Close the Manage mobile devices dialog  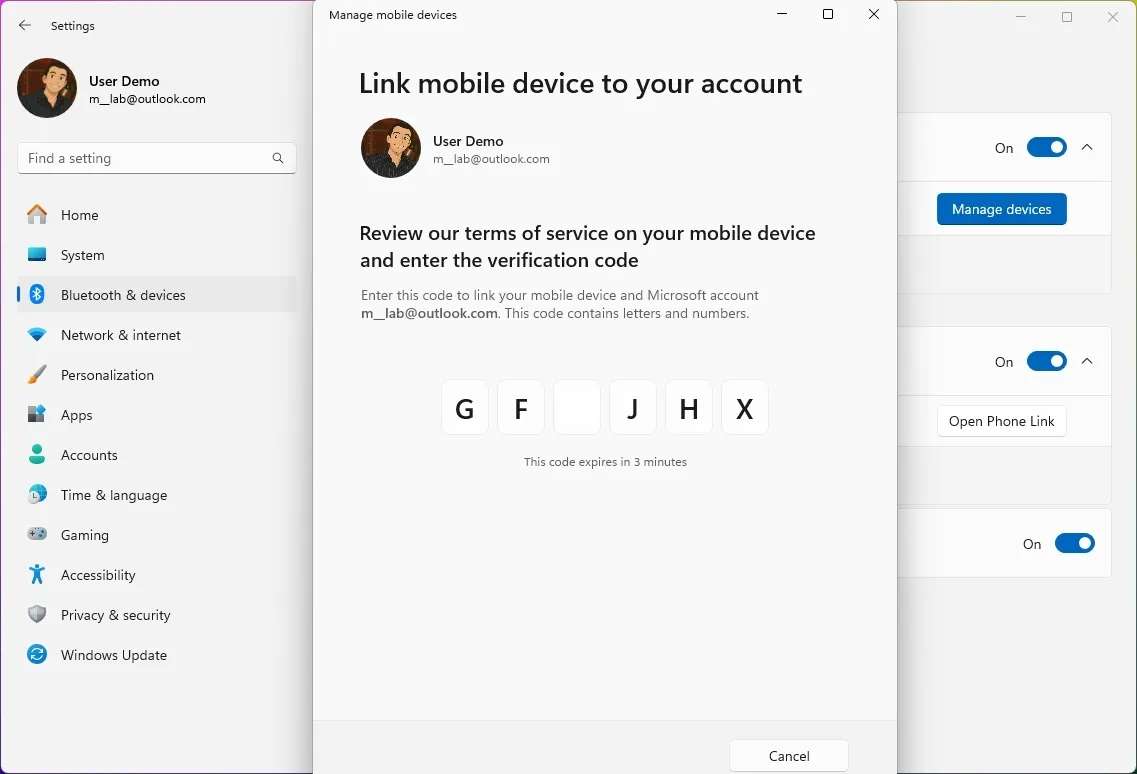[874, 14]
